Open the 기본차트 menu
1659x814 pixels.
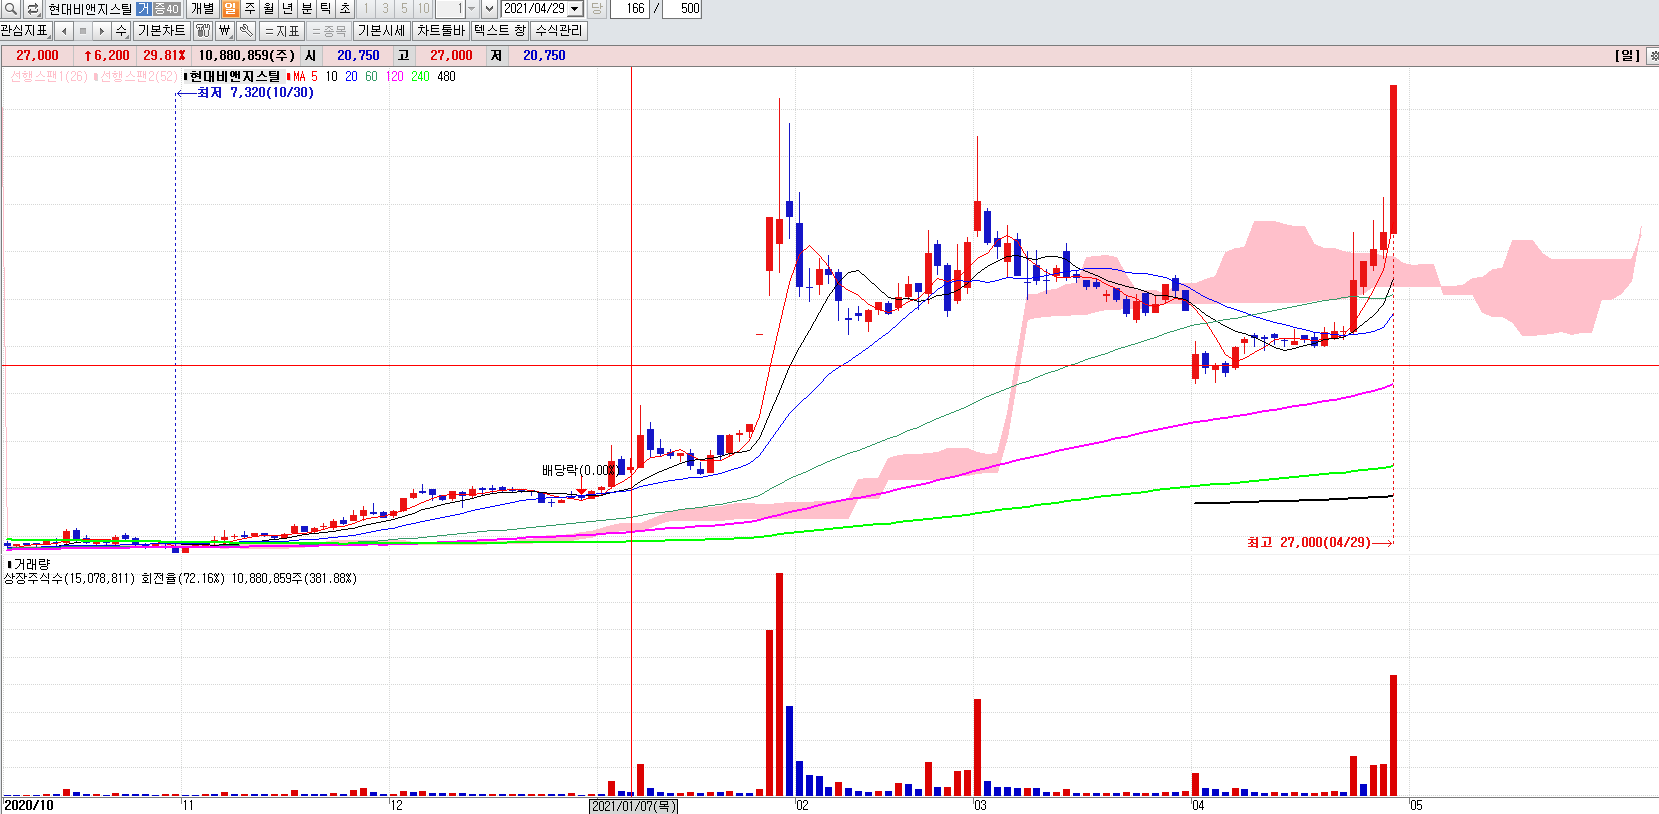(x=161, y=31)
